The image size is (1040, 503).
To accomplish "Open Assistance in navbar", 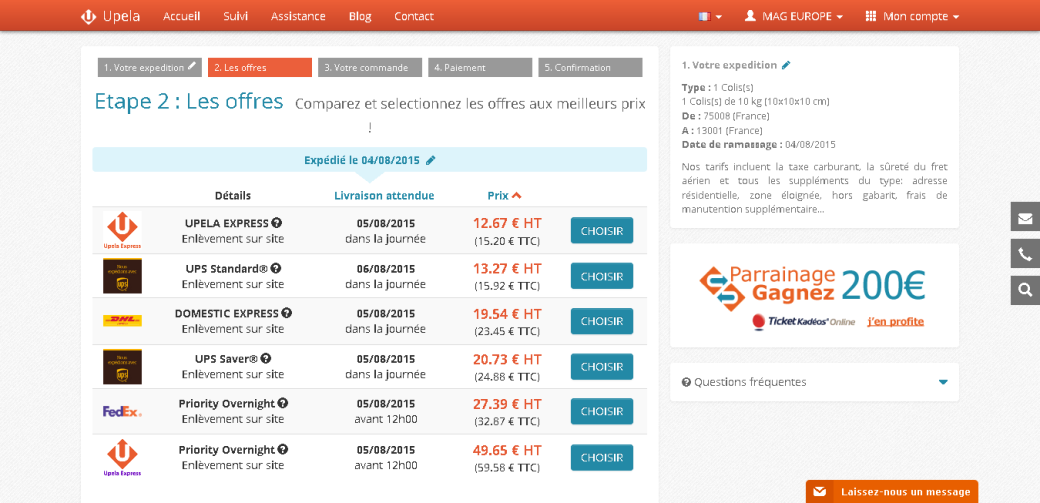I will coord(298,16).
